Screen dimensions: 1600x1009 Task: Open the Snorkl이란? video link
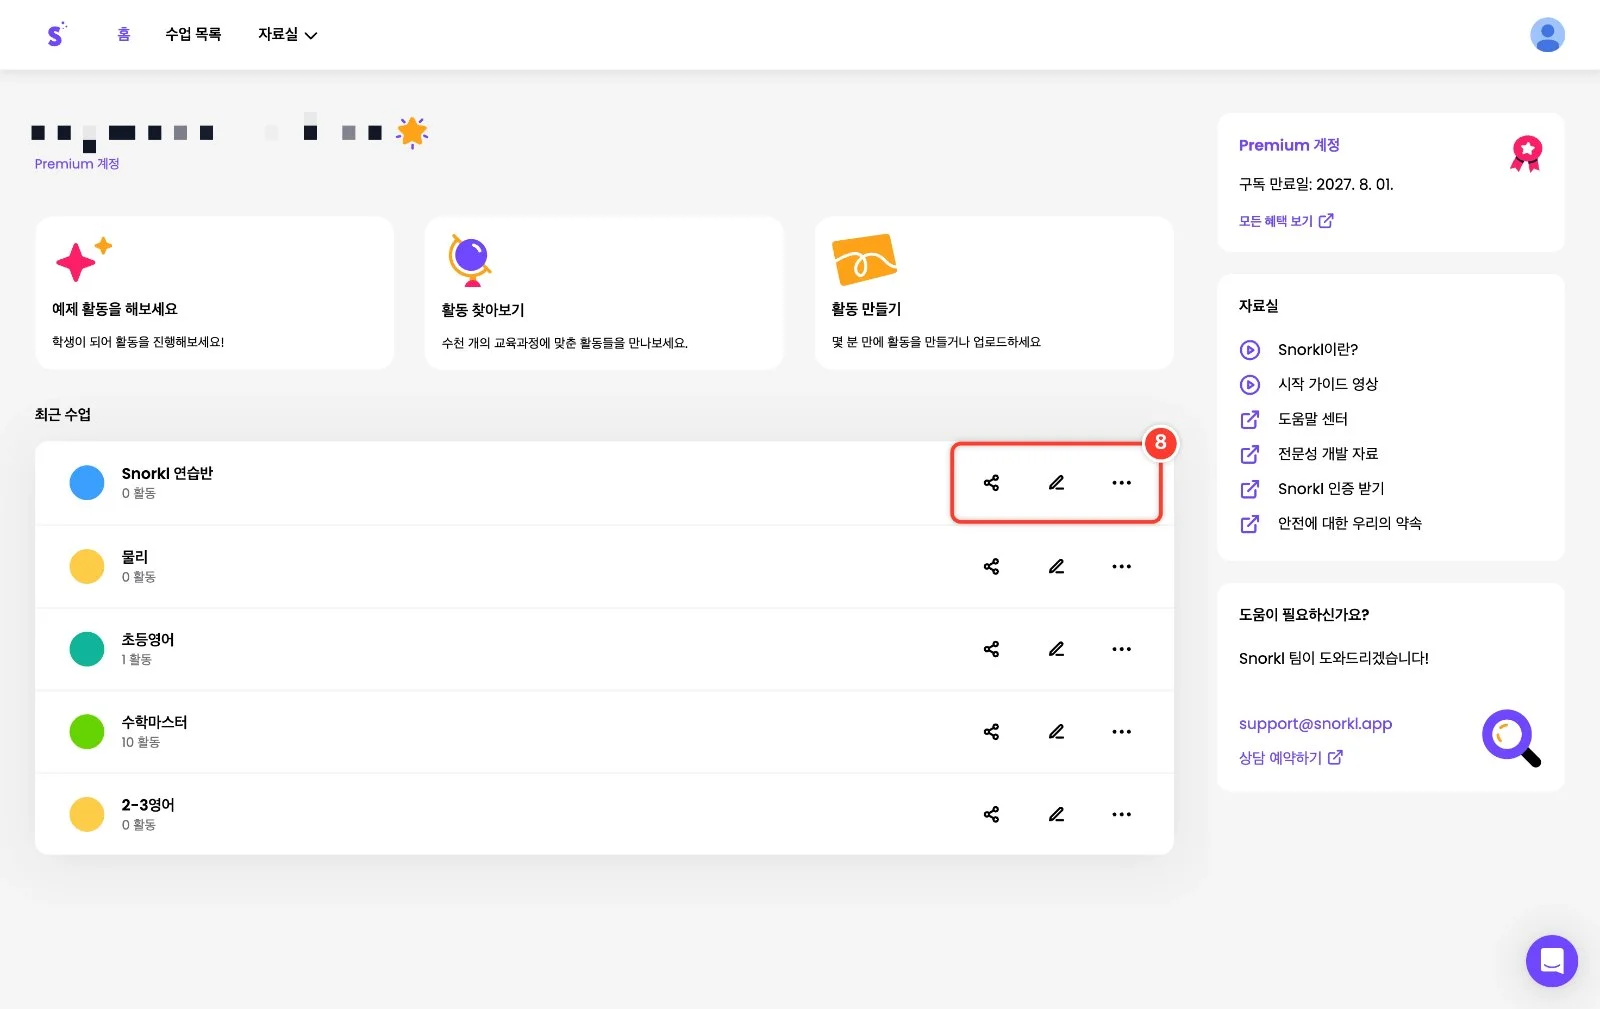click(x=1318, y=350)
